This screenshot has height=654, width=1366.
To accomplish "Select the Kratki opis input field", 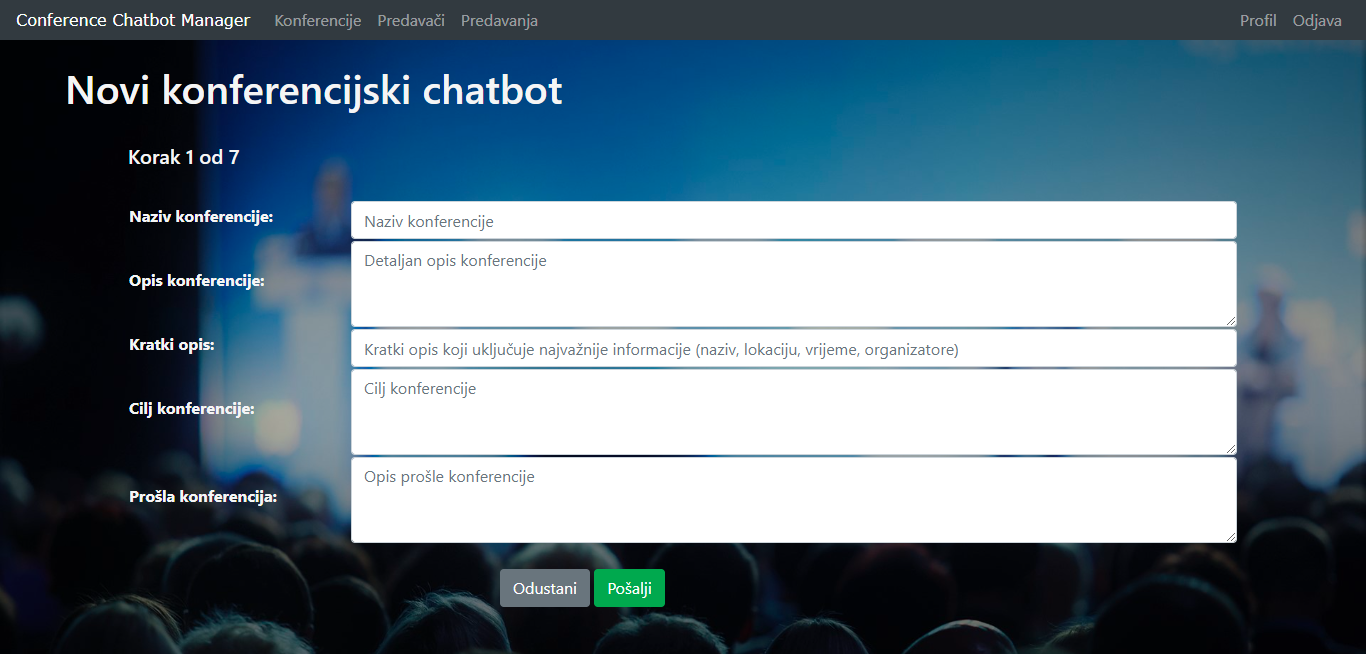I will pyautogui.click(x=794, y=349).
